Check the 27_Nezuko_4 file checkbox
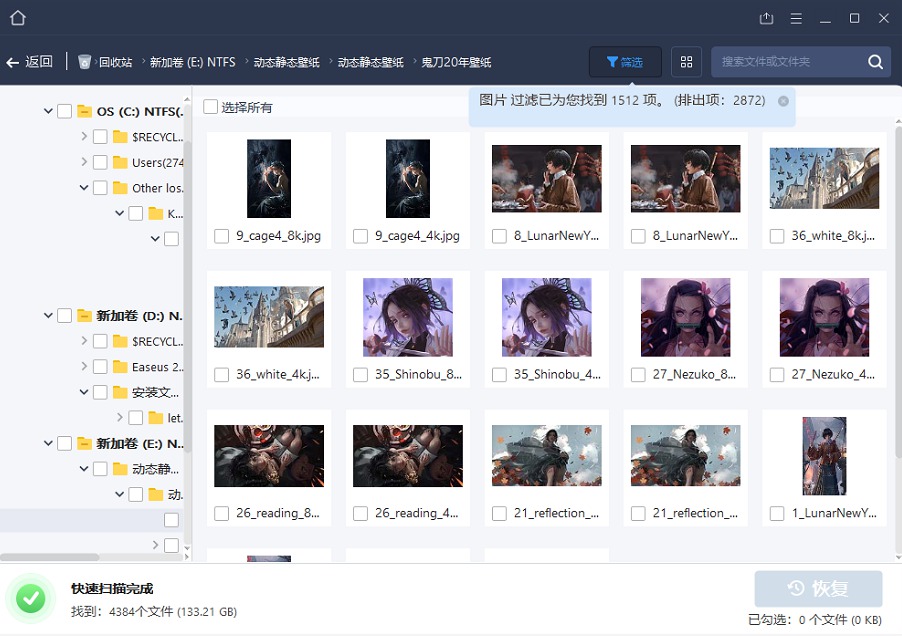The image size is (902, 636). click(x=777, y=375)
